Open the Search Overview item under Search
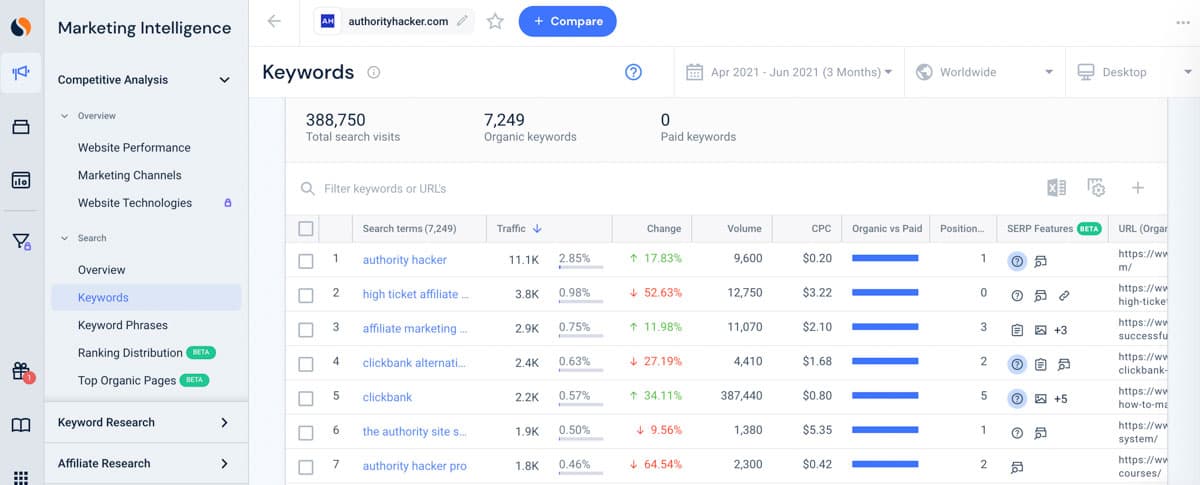The width and height of the screenshot is (1200, 485). point(101,270)
